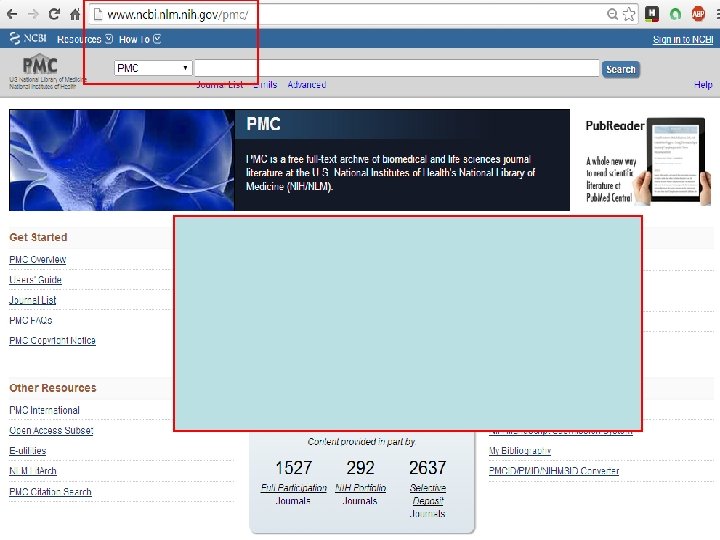Click the 1527 journals count

point(294,468)
